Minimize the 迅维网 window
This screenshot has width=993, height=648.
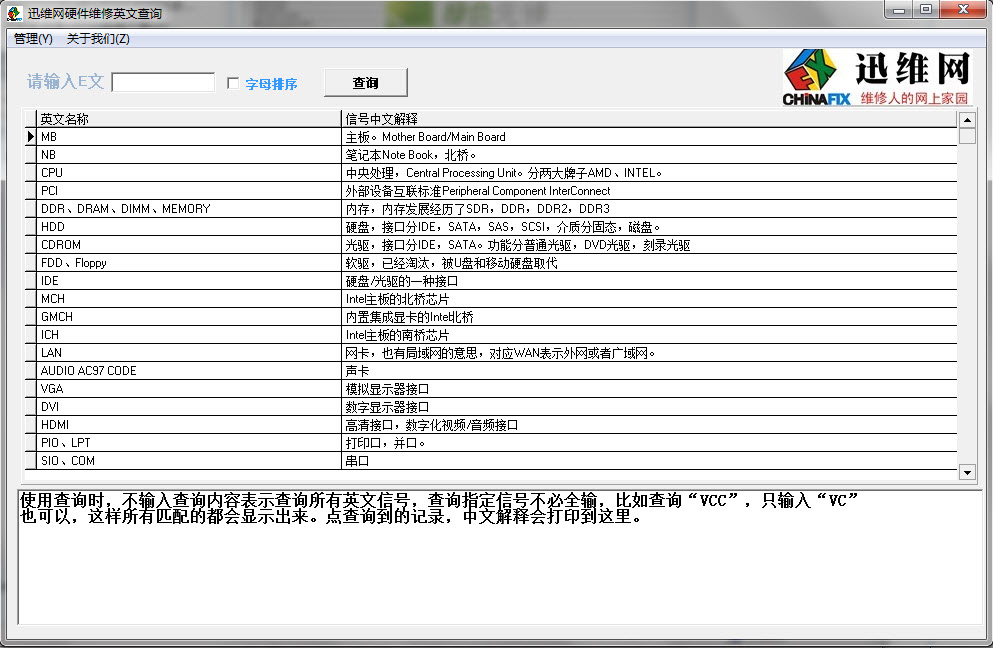899,10
